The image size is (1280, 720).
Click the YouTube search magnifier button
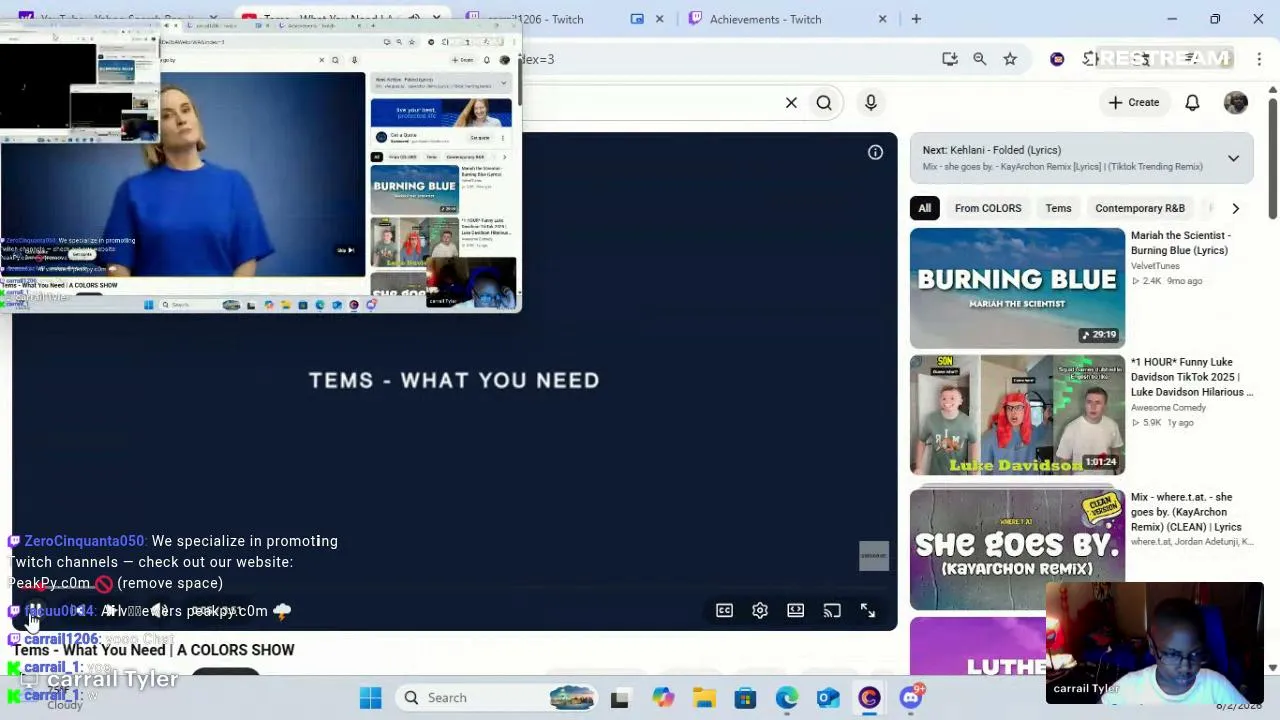click(x=824, y=102)
